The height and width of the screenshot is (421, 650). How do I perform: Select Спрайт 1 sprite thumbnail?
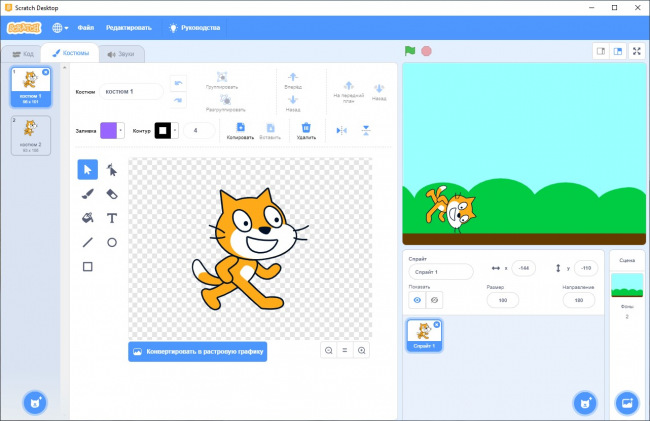(x=424, y=335)
